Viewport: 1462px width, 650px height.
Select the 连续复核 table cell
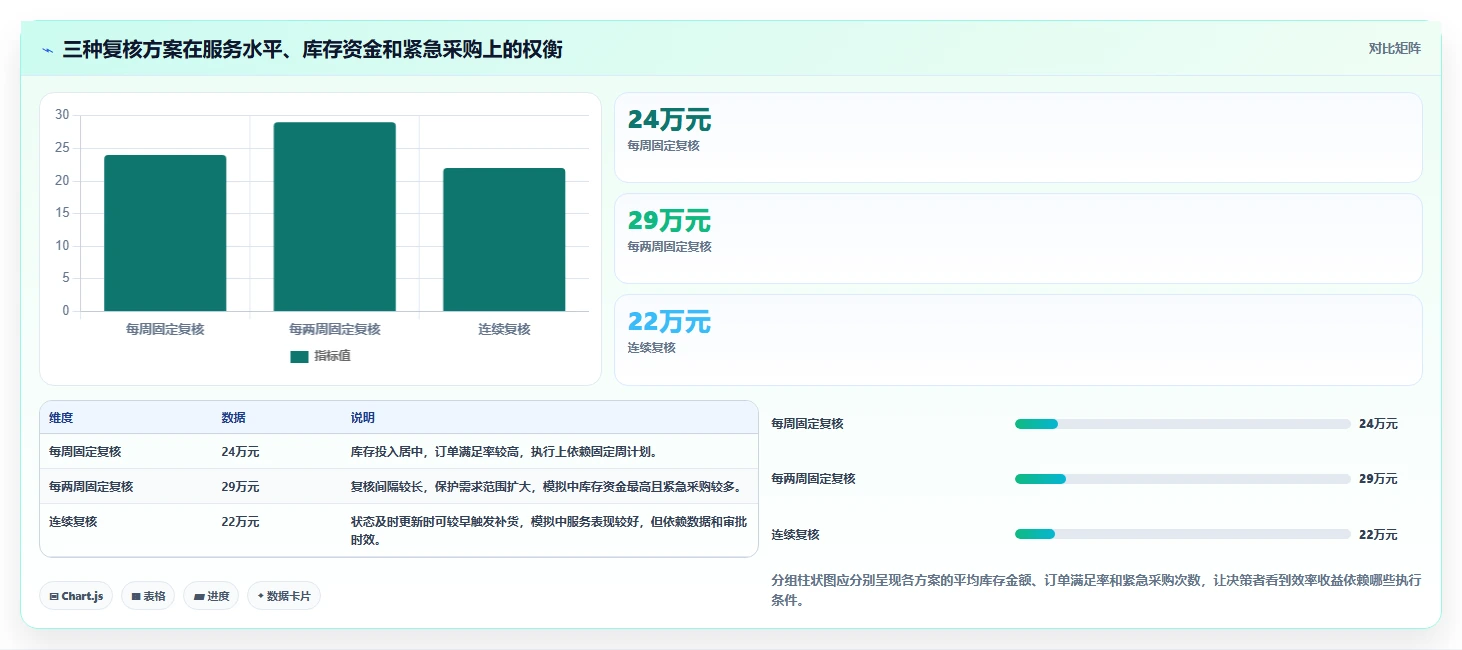[x=73, y=522]
